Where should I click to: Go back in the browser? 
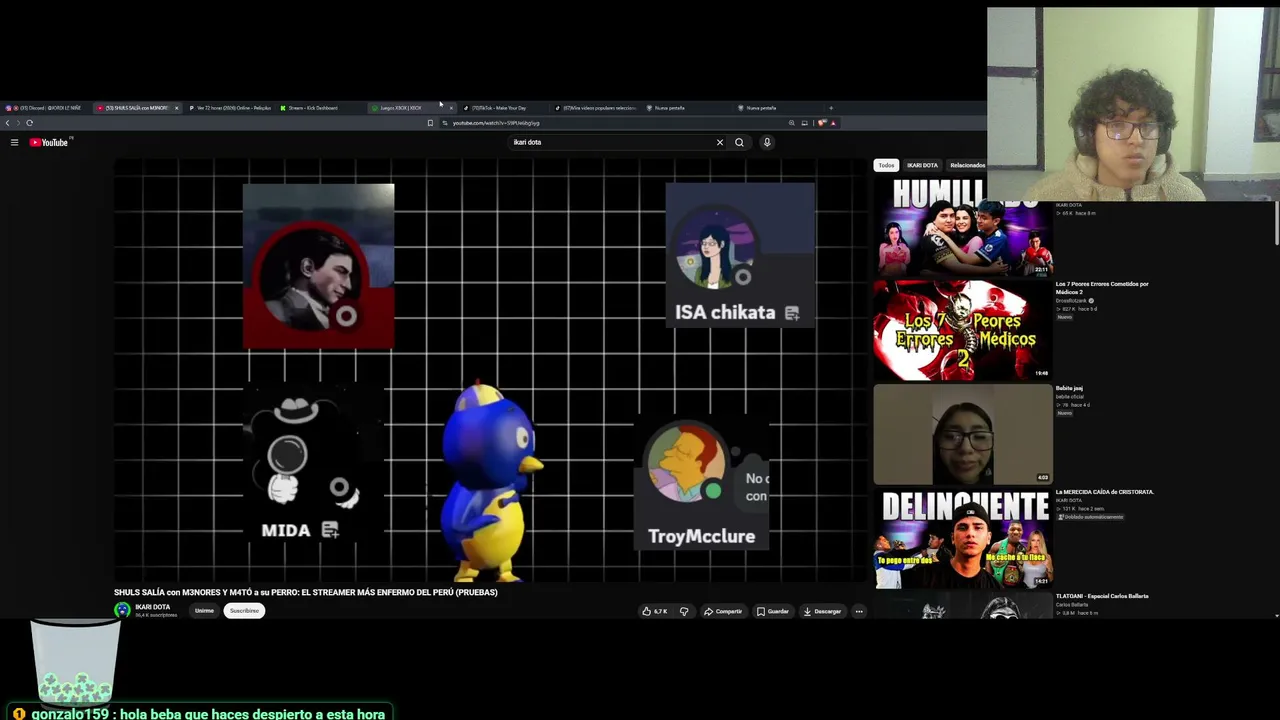tap(7, 123)
